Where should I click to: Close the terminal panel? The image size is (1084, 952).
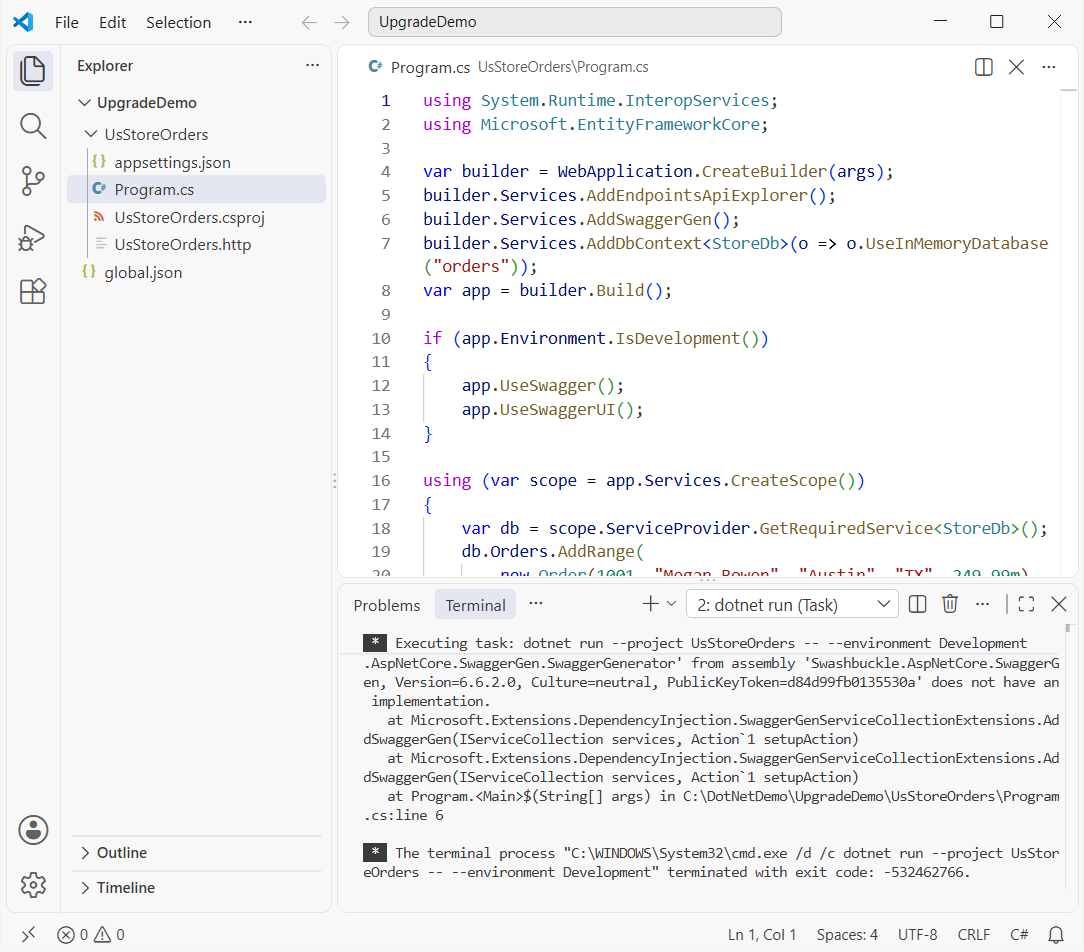click(x=1058, y=604)
